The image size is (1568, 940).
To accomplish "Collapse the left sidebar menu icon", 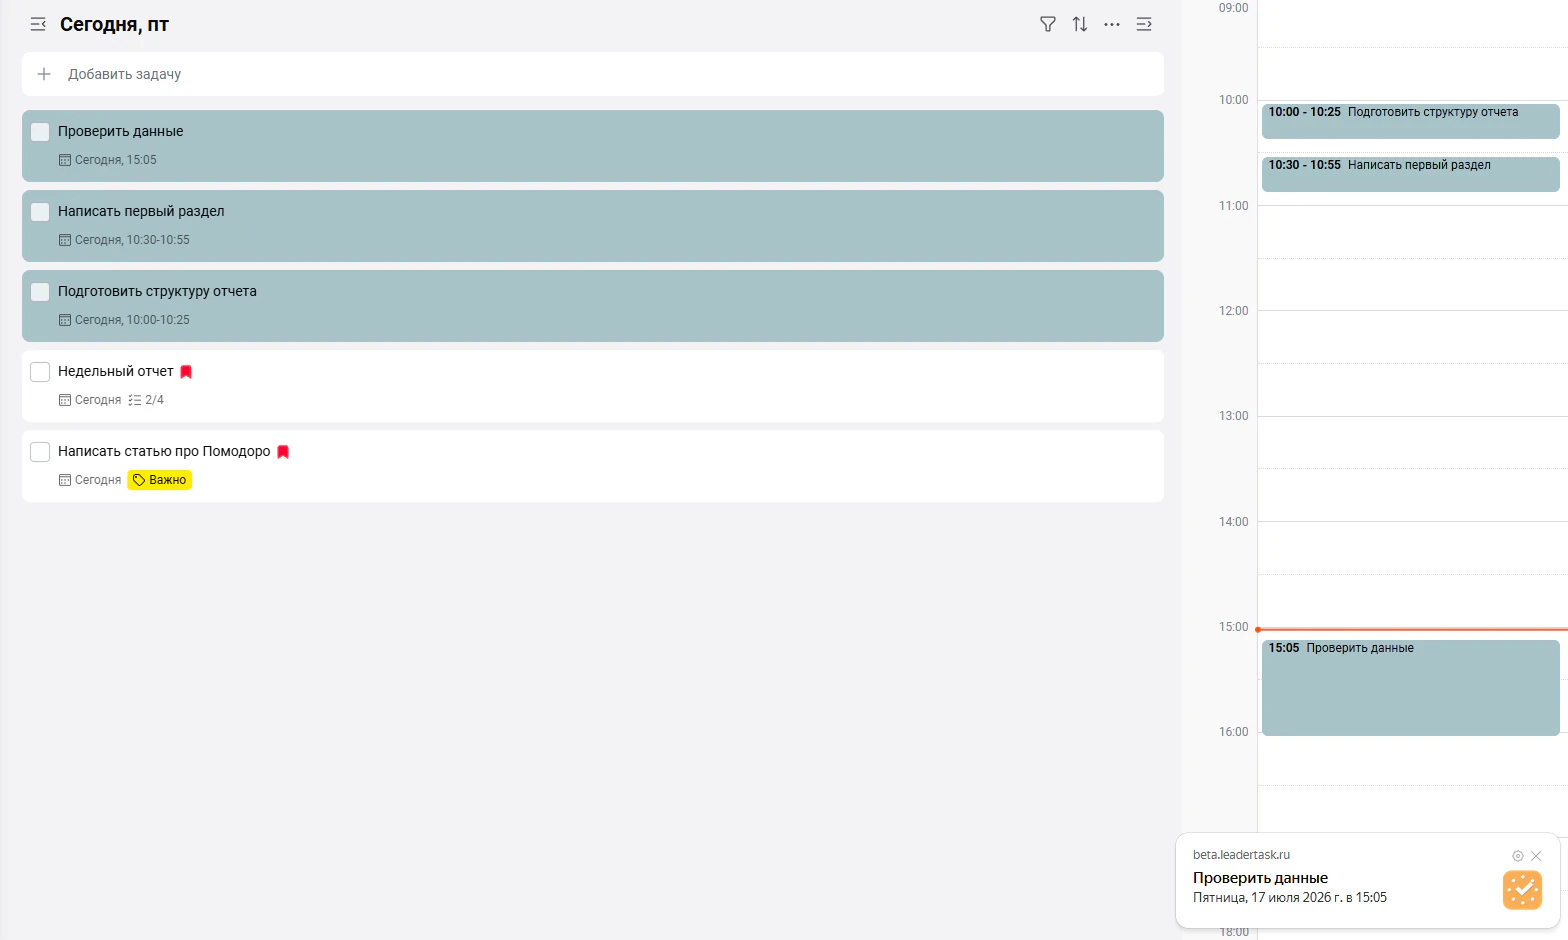I will [x=38, y=24].
